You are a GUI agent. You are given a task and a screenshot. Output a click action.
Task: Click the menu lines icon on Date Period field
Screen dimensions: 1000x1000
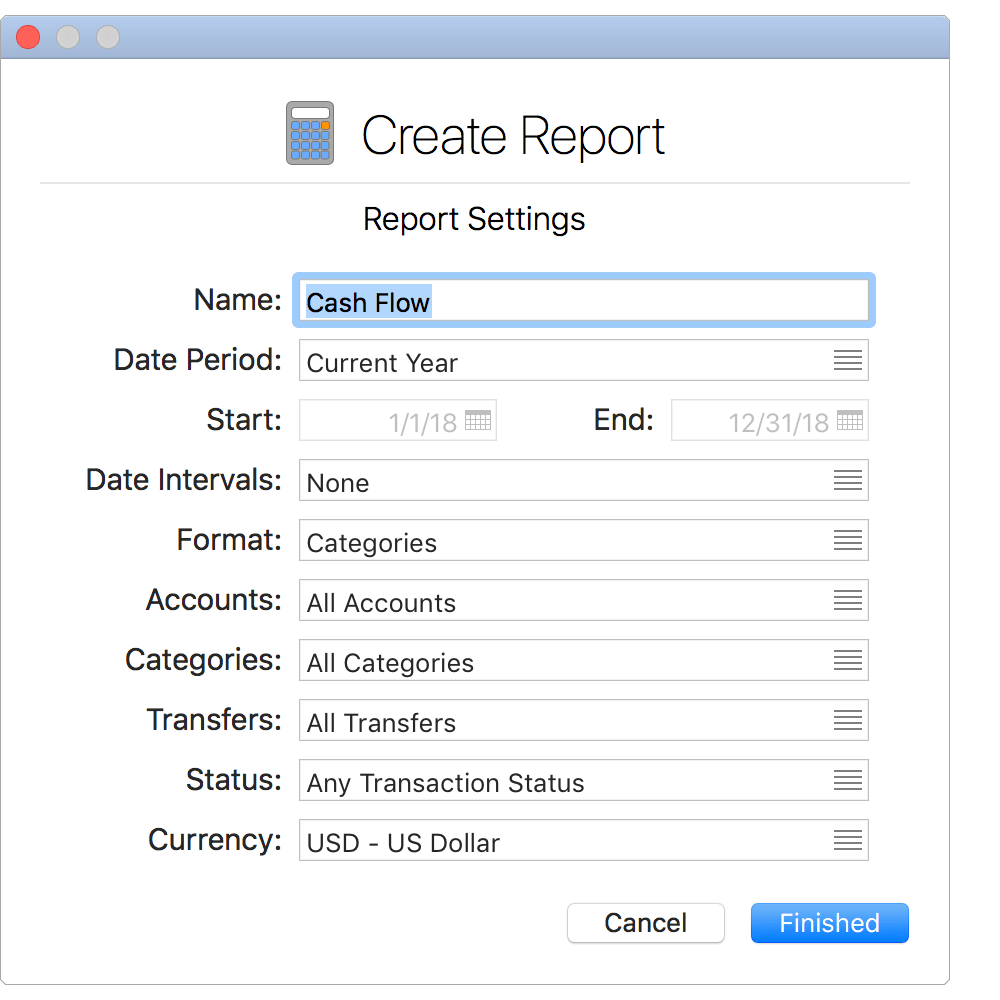[x=848, y=360]
